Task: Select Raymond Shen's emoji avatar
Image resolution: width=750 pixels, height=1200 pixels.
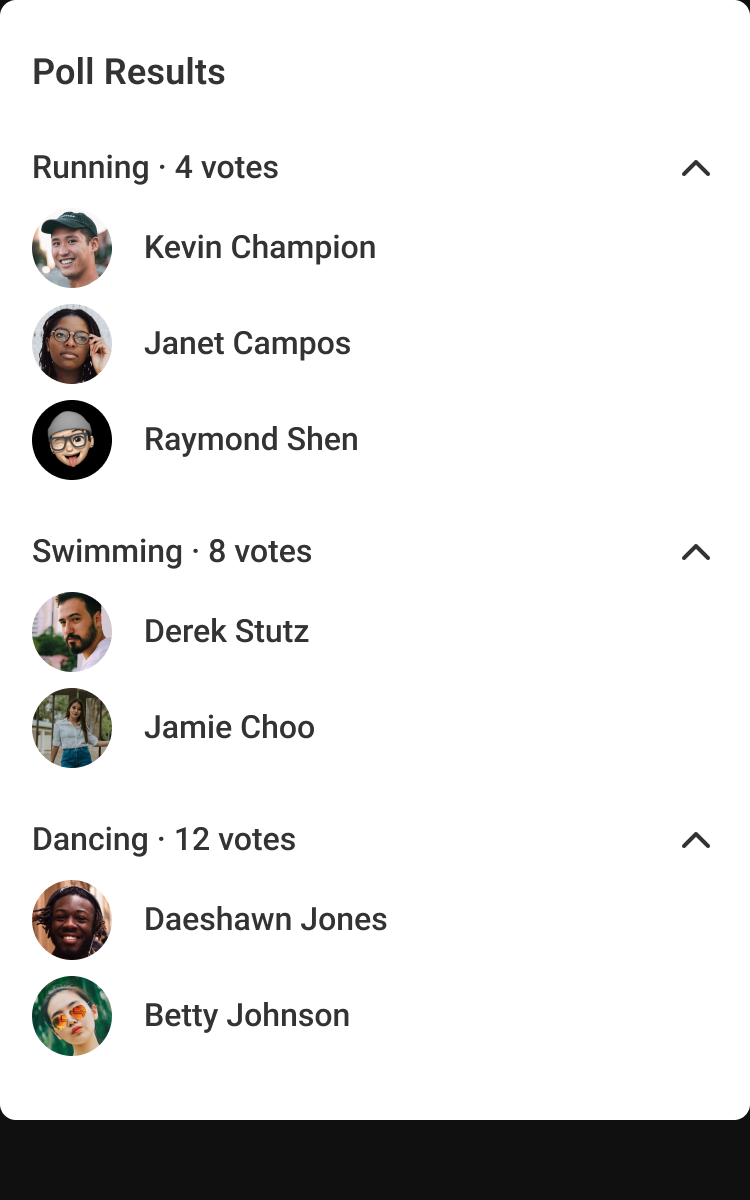Action: click(72, 440)
